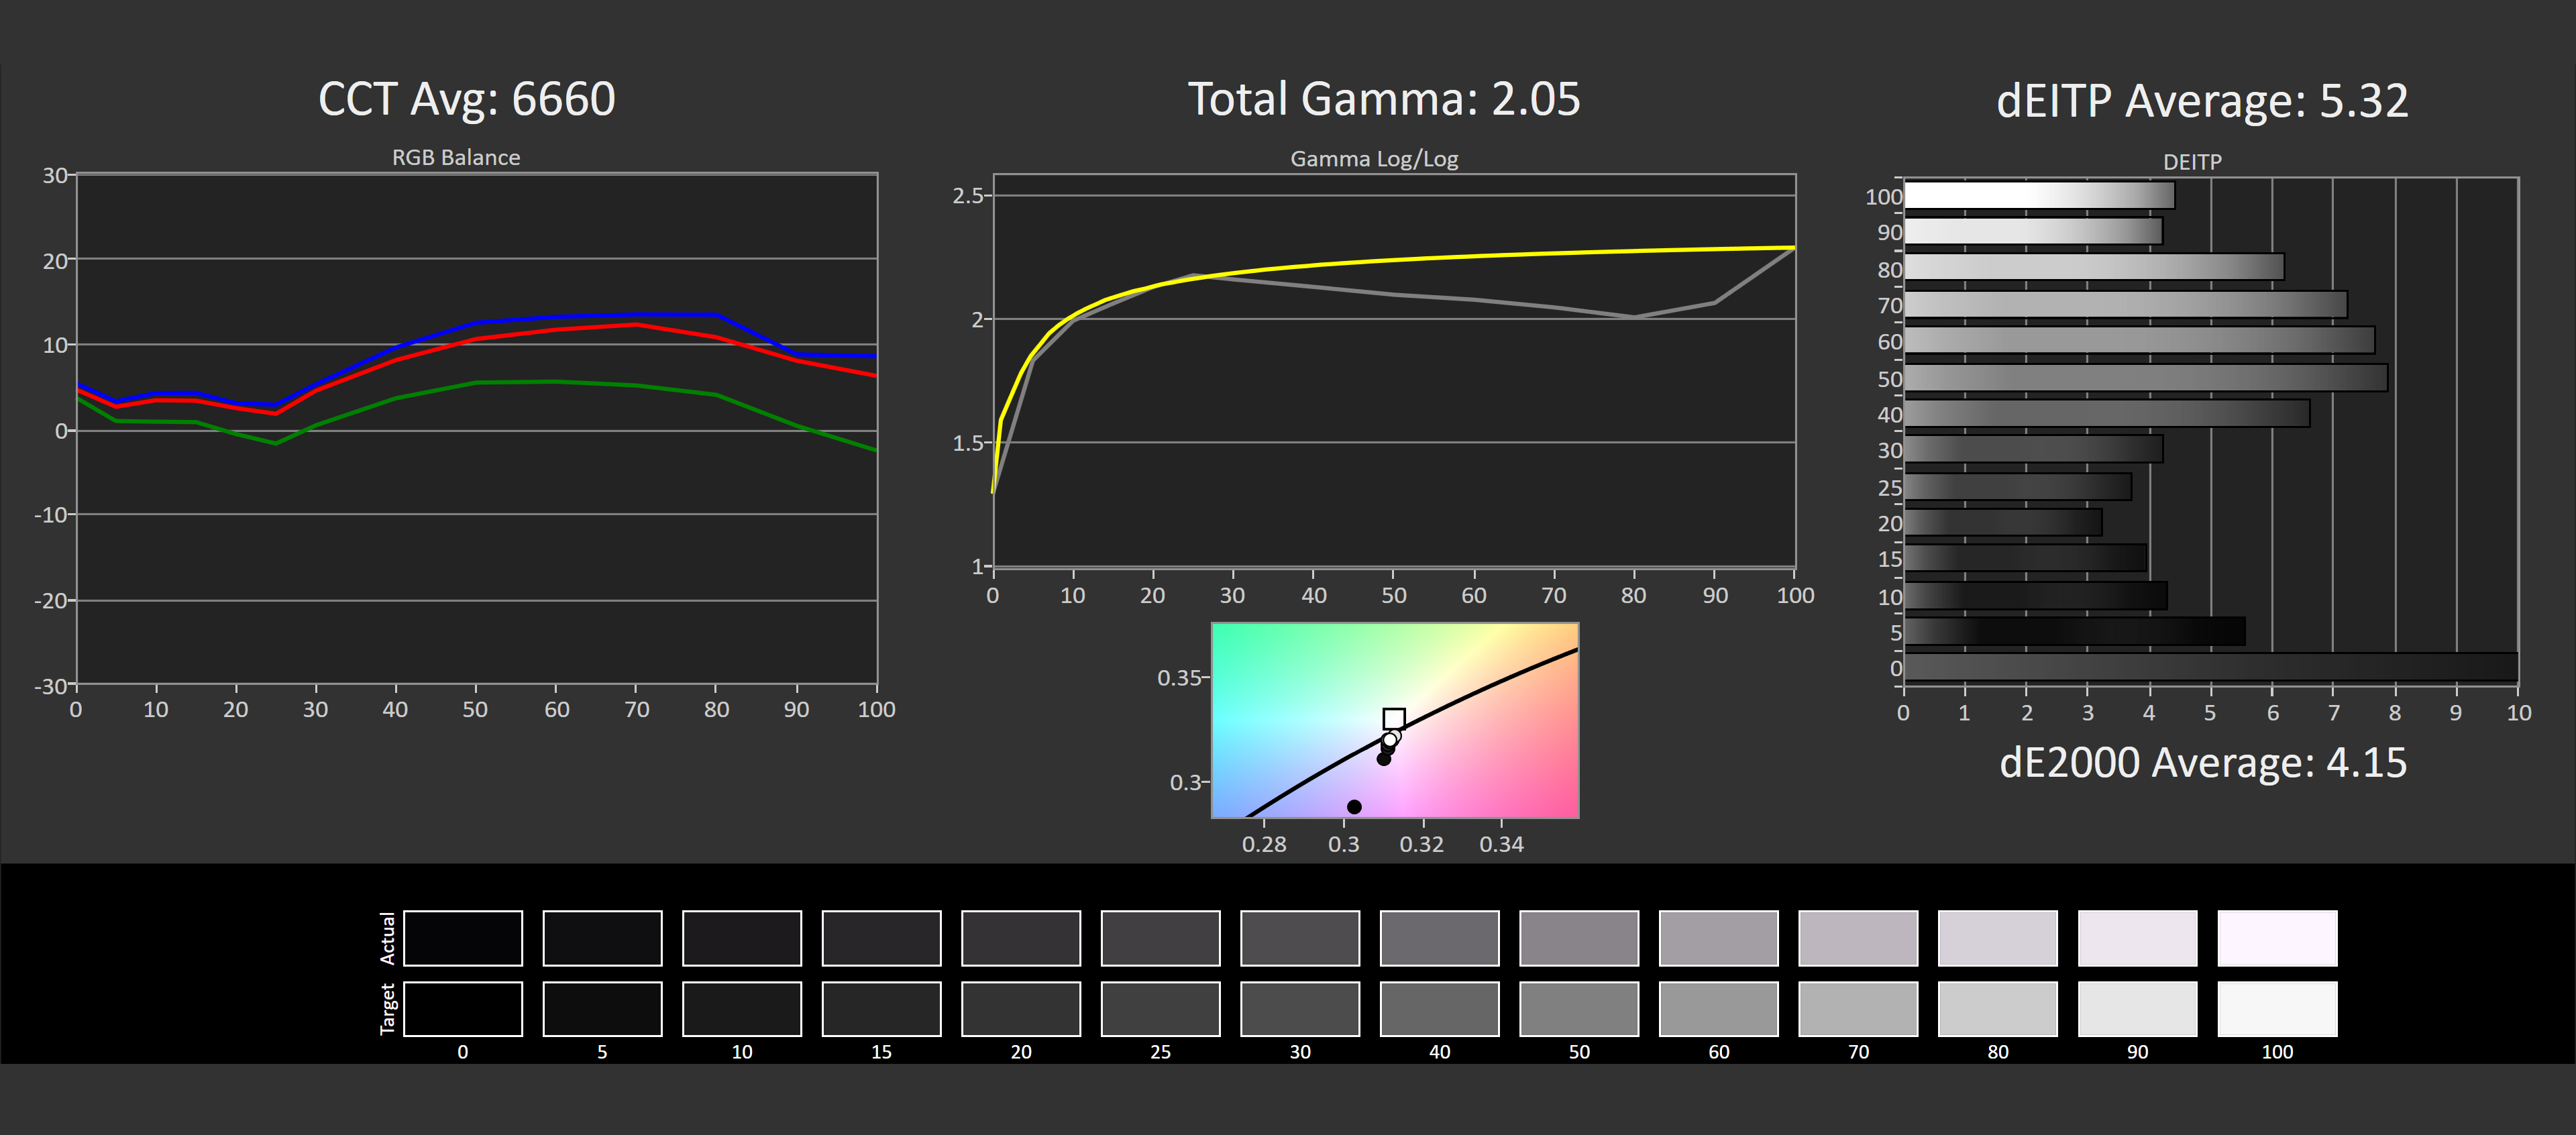Viewport: 2576px width, 1135px height.
Task: Click the square target marker in CIE chart
Action: tap(1394, 718)
